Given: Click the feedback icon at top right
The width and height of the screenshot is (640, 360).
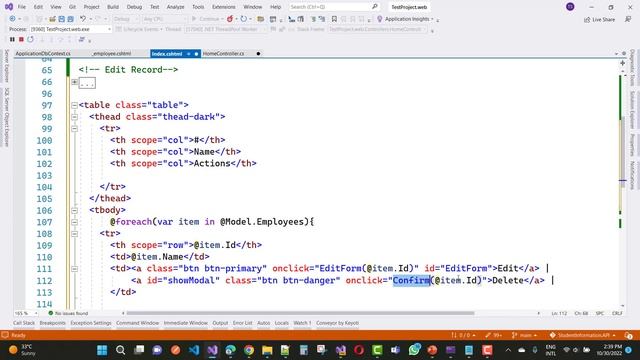Looking at the screenshot, I should pos(628,19).
